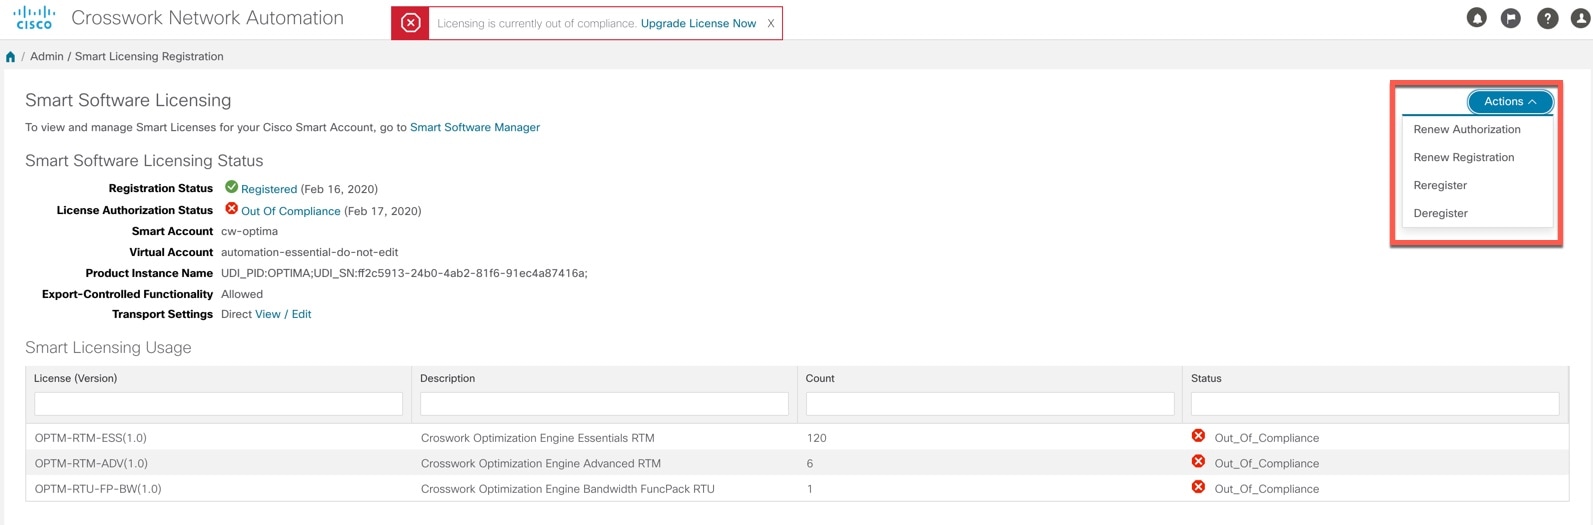Click Virtual Account value automation-essential-do-not-edit
The height and width of the screenshot is (525, 1593).
310,252
